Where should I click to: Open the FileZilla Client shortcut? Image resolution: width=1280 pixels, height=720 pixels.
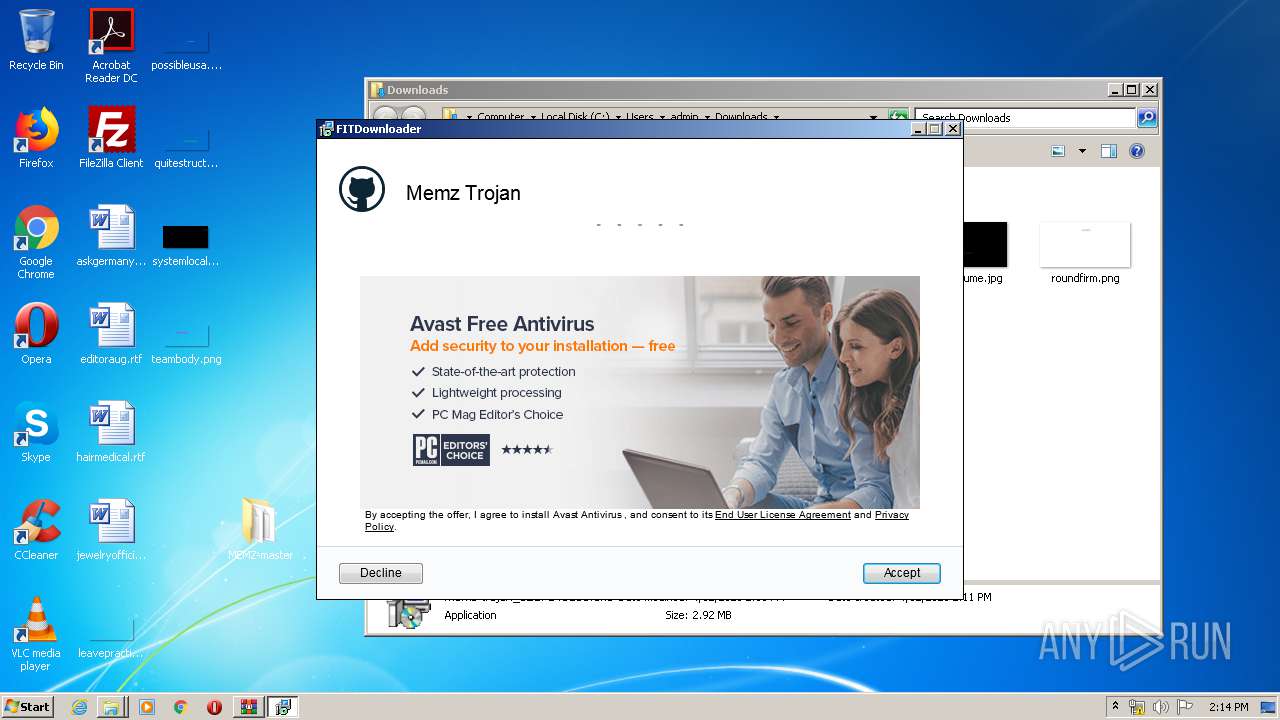point(111,139)
